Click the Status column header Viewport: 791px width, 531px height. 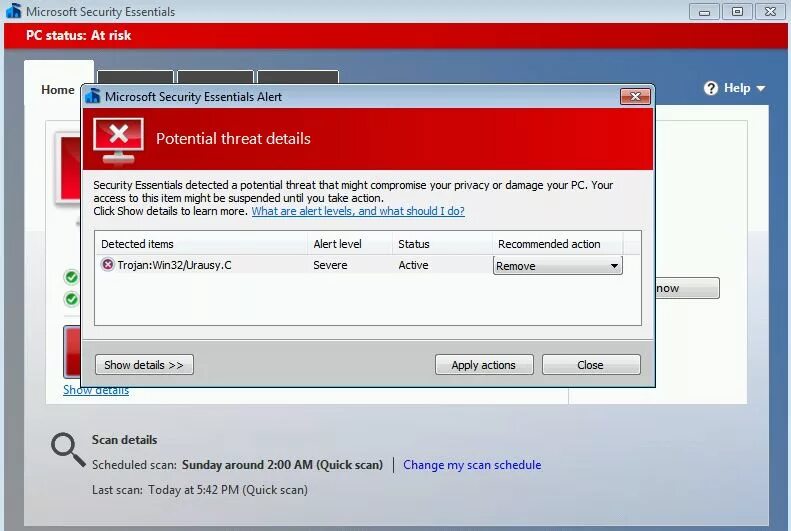click(x=442, y=244)
